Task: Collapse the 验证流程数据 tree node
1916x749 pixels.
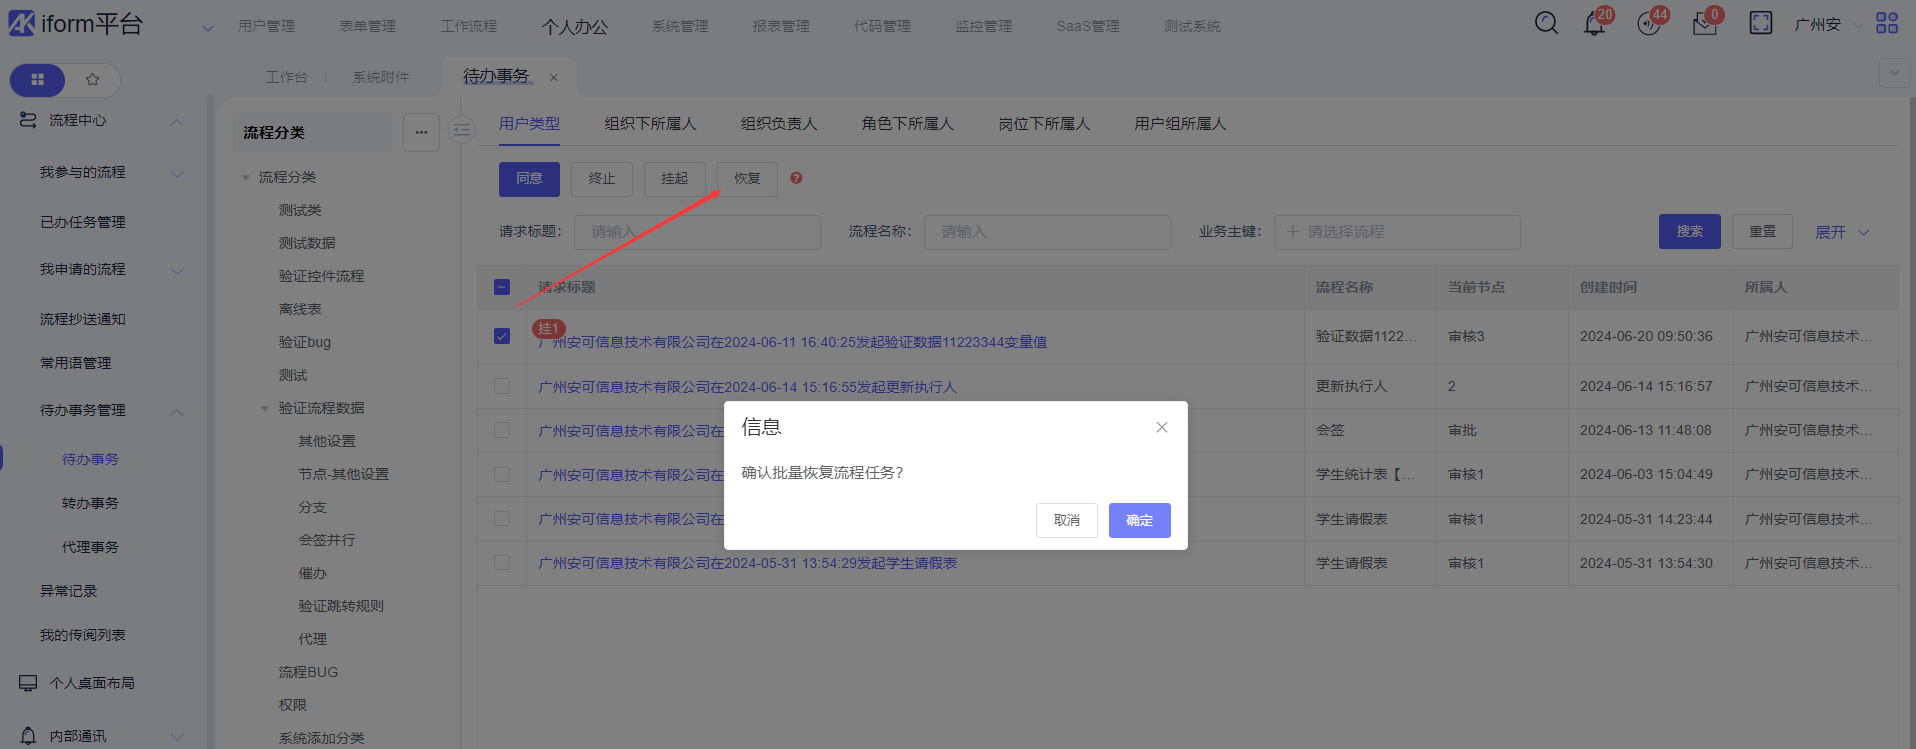Action: tap(265, 408)
